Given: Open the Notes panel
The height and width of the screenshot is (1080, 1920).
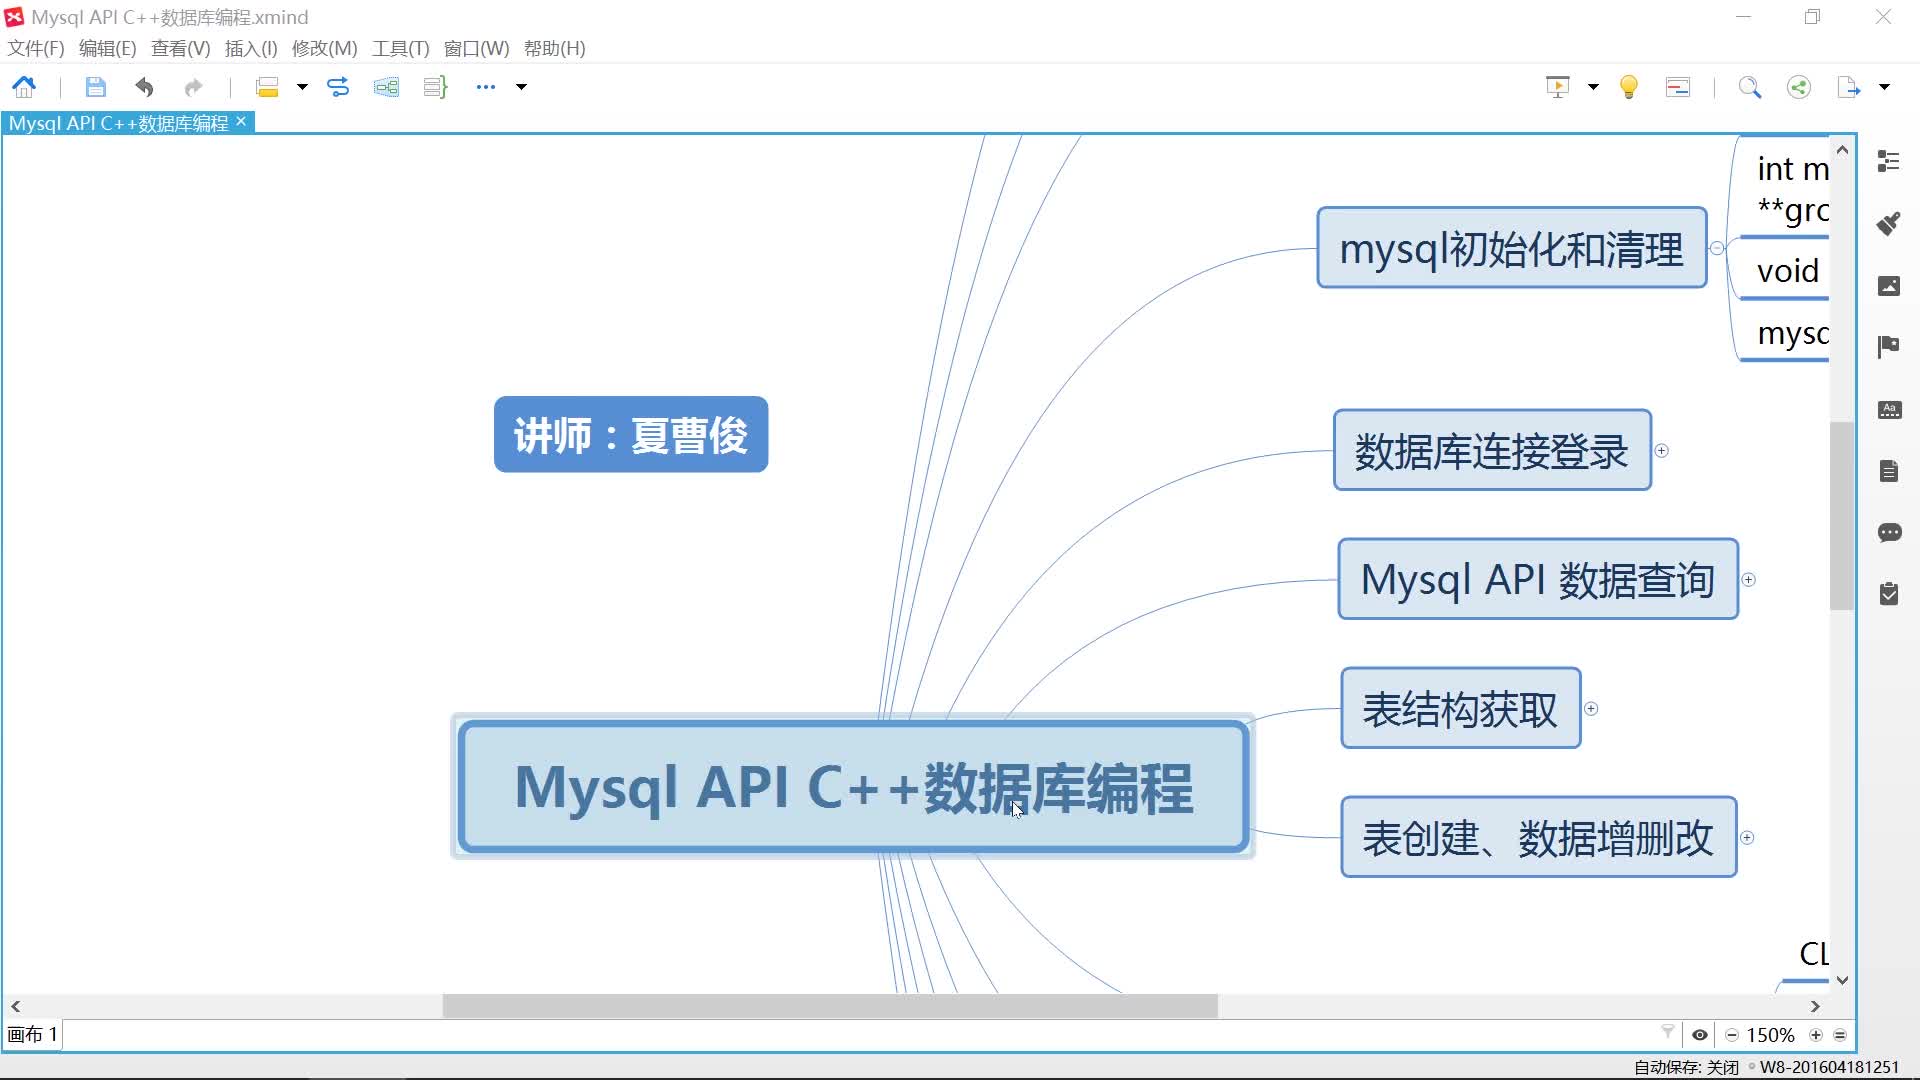Looking at the screenshot, I should pyautogui.click(x=1889, y=471).
